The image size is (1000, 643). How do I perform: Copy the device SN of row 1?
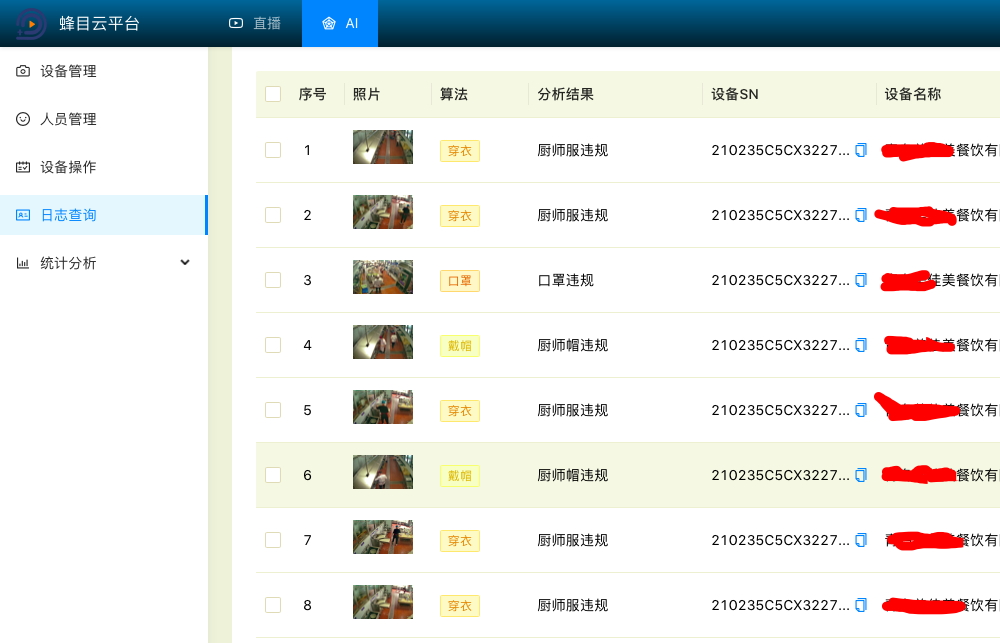coord(860,150)
